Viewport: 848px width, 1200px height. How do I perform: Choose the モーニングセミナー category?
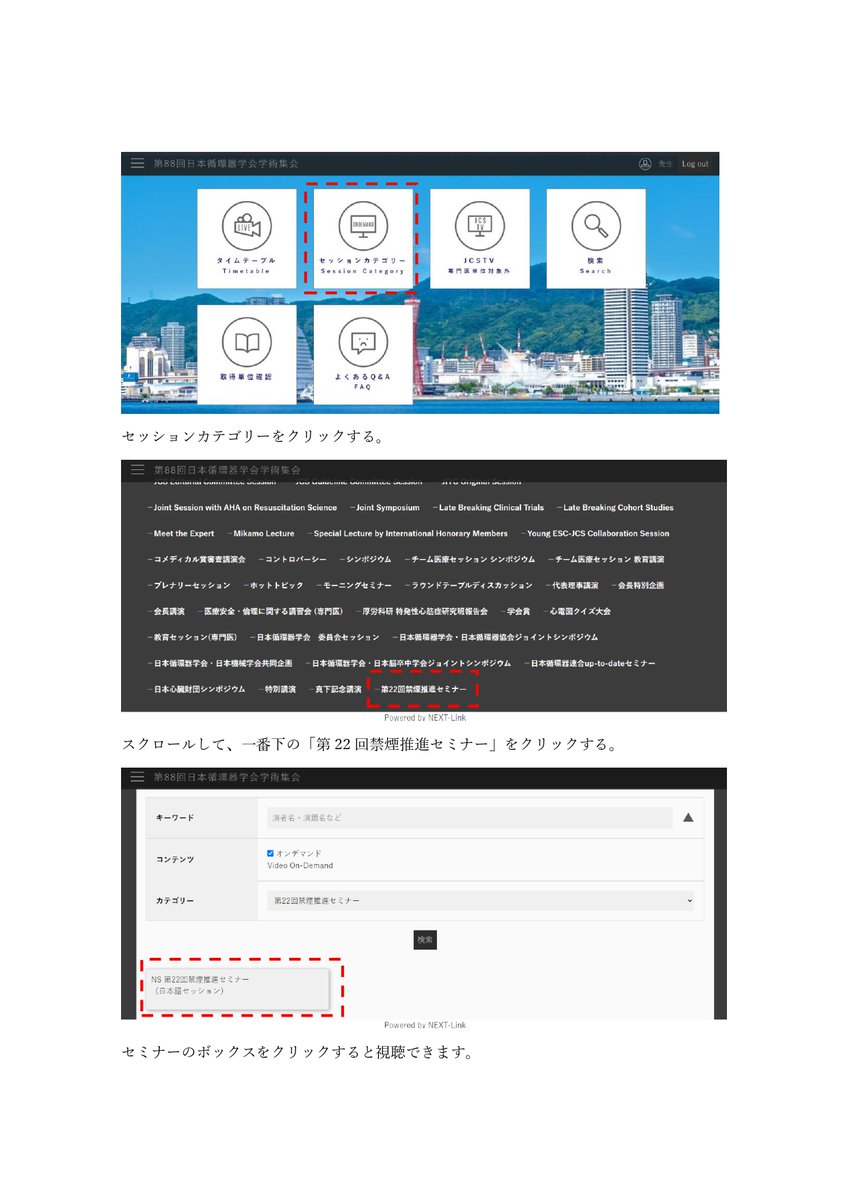[x=354, y=586]
